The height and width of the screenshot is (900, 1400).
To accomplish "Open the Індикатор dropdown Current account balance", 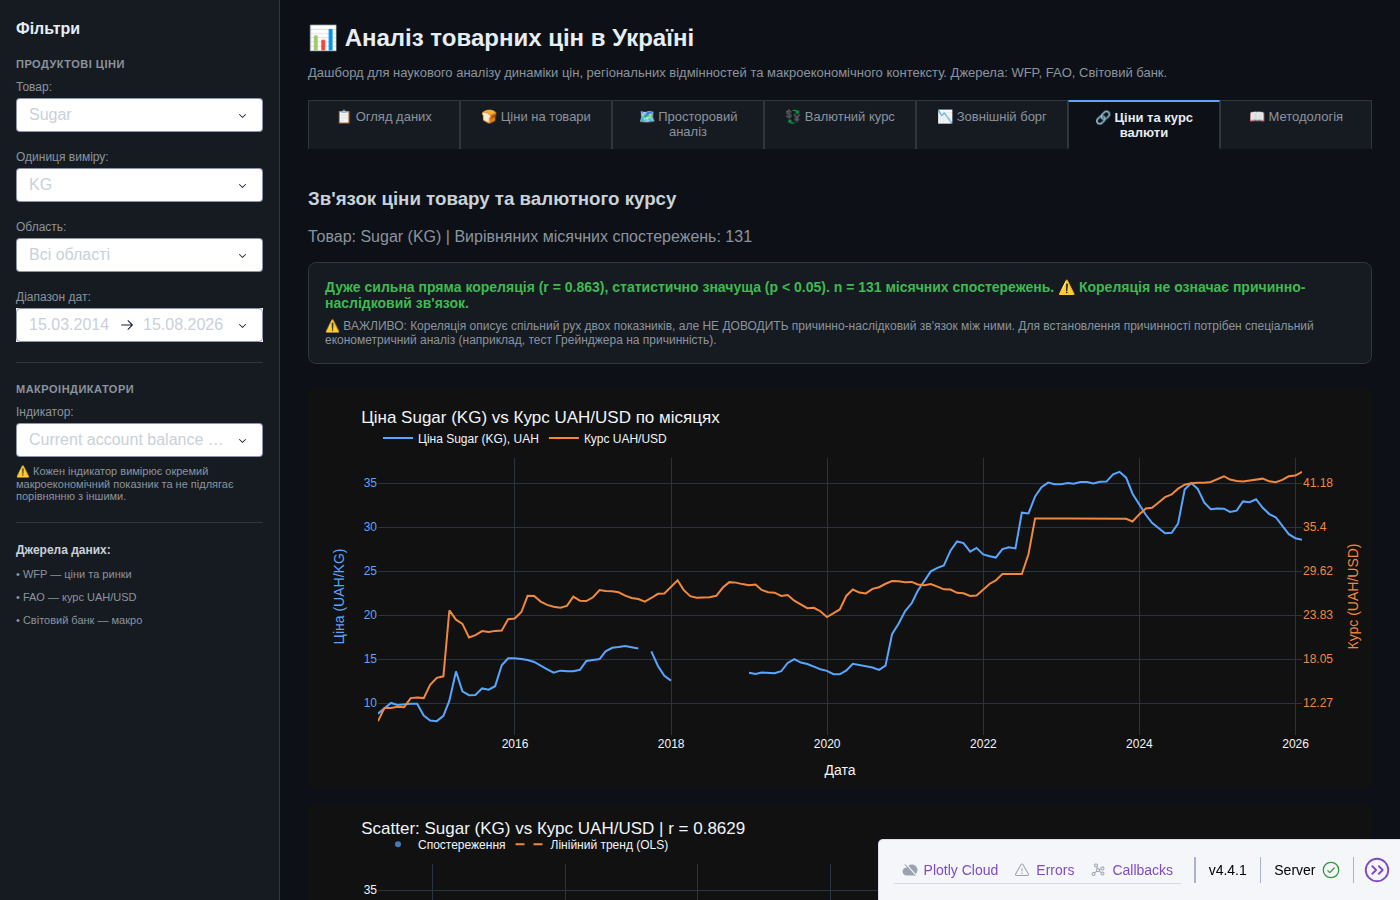I will click(139, 440).
